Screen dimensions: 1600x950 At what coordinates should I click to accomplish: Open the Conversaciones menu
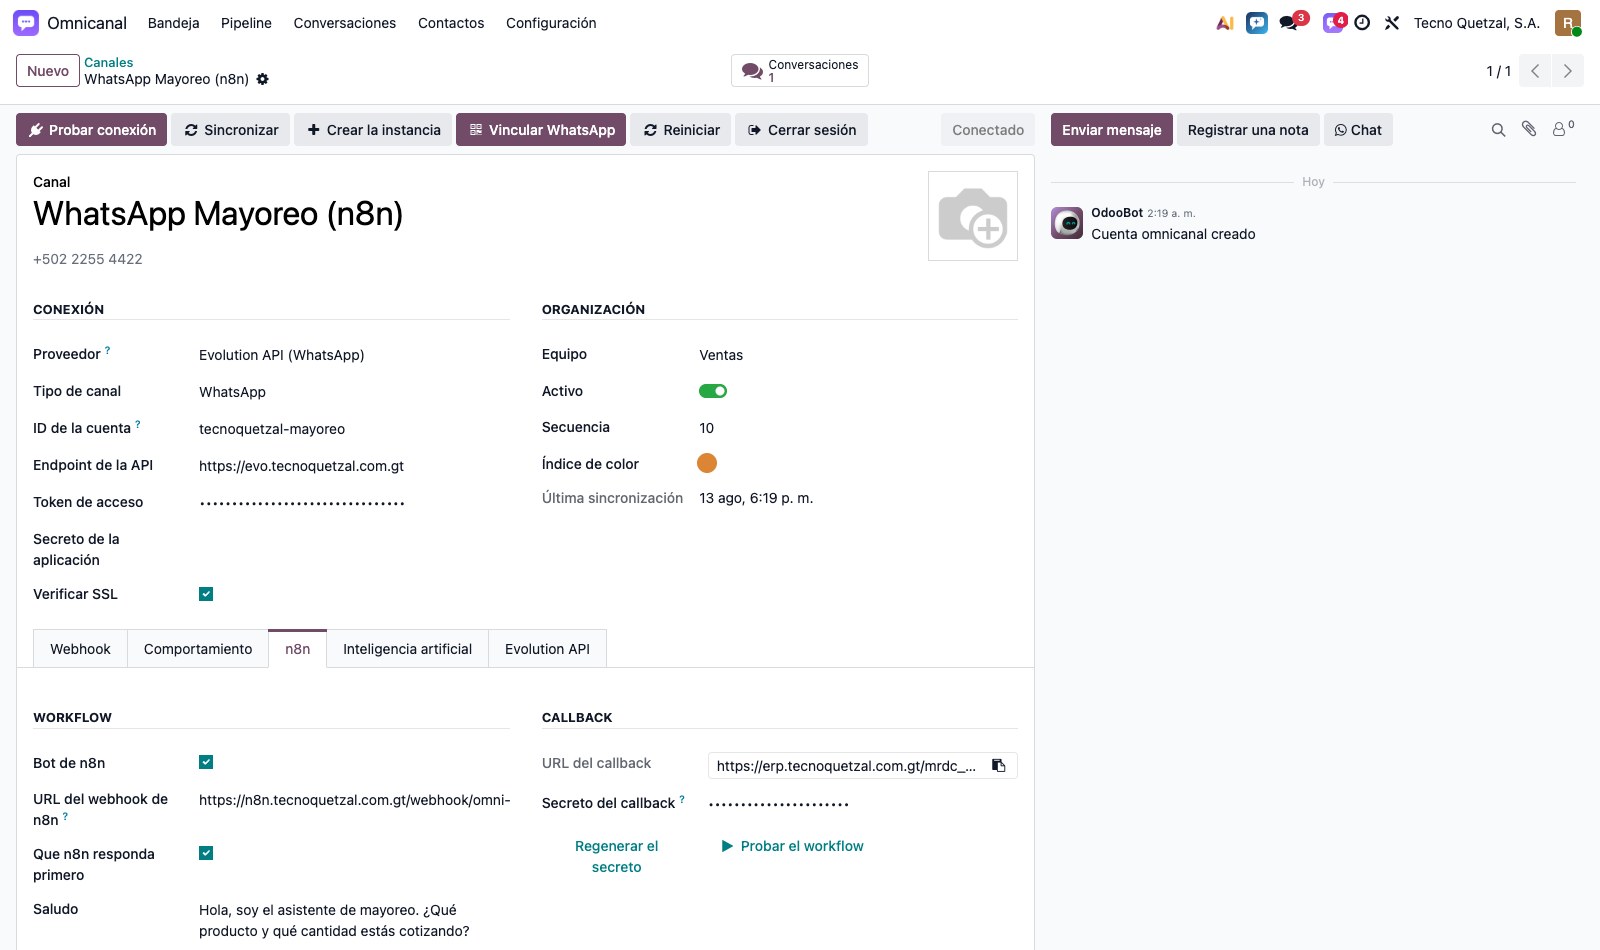pos(345,23)
